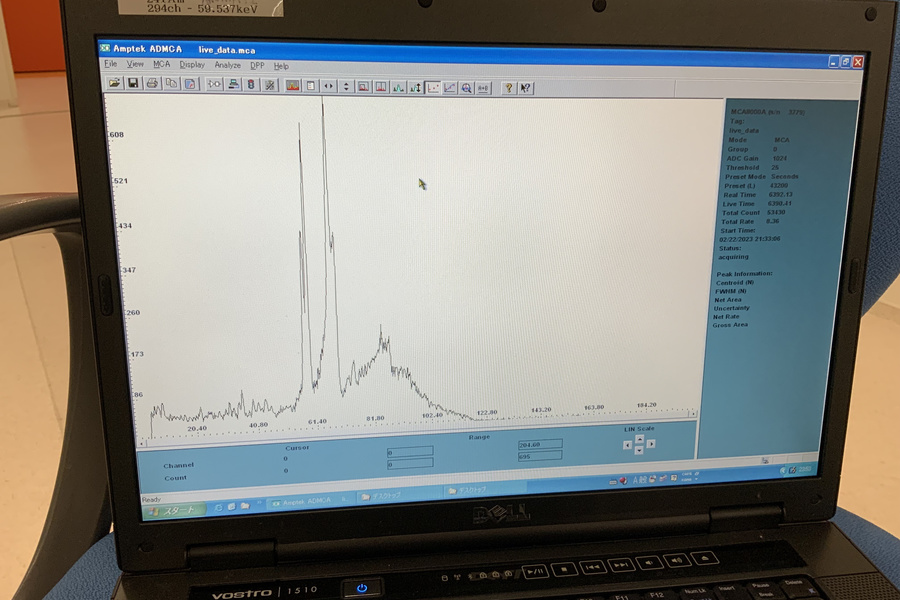Click the Windows Start button
900x600 pixels.
(x=174, y=509)
